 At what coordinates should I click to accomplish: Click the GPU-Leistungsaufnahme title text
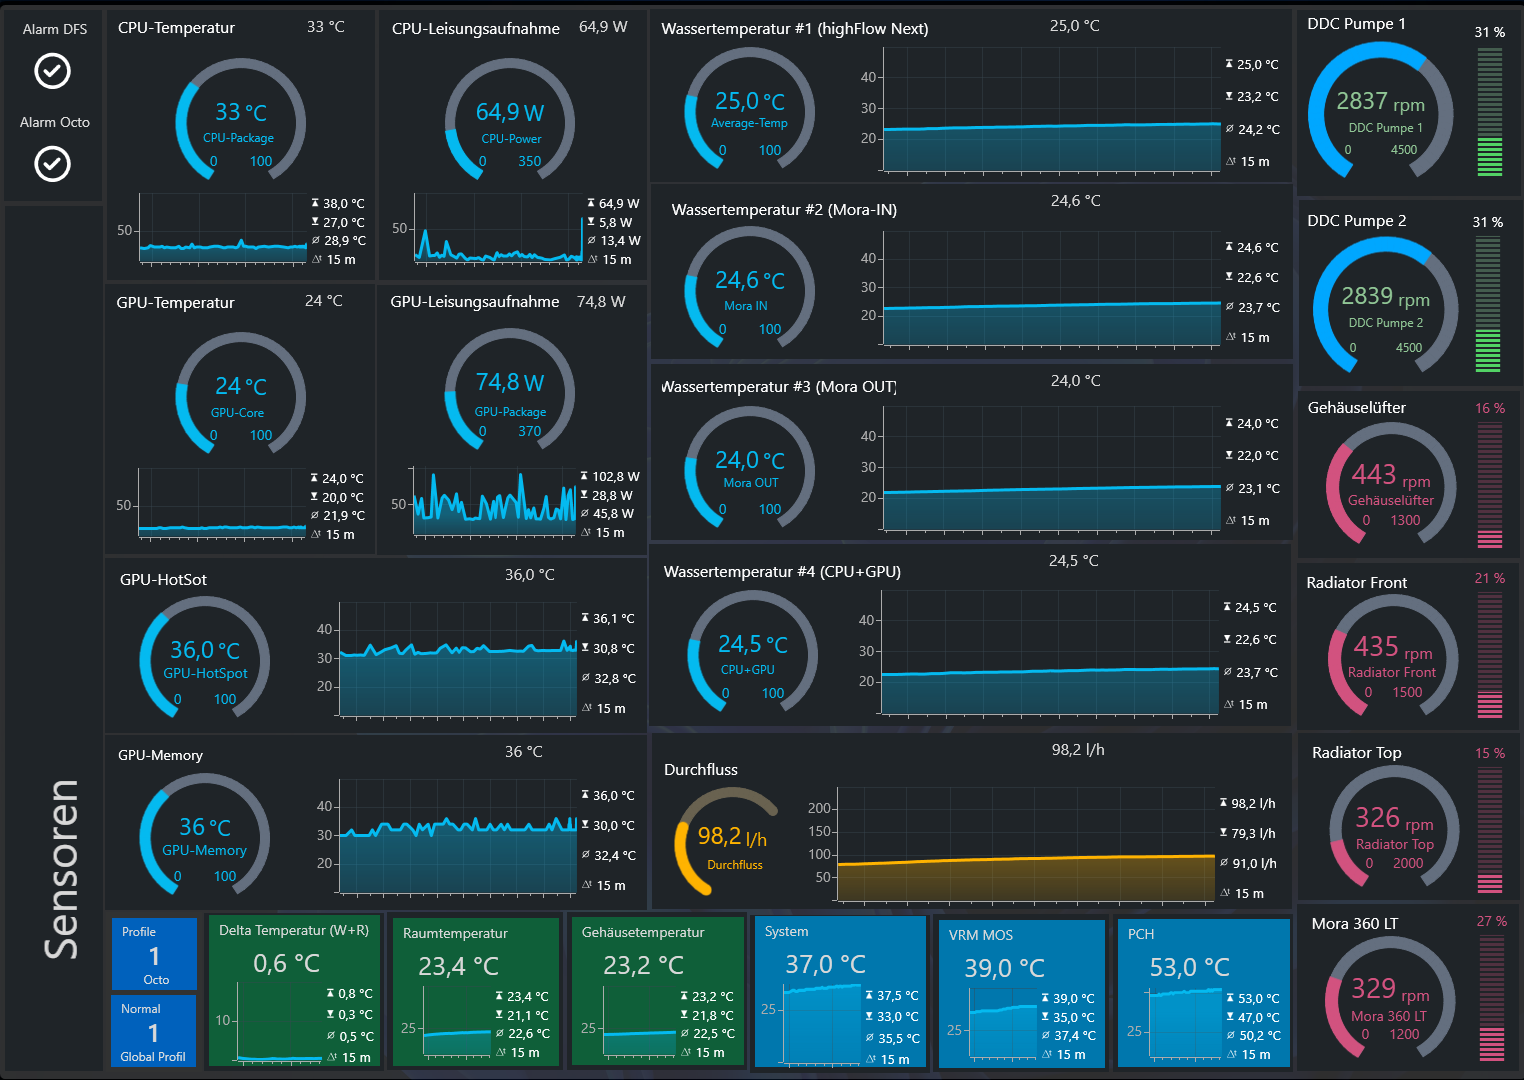pyautogui.click(x=475, y=302)
